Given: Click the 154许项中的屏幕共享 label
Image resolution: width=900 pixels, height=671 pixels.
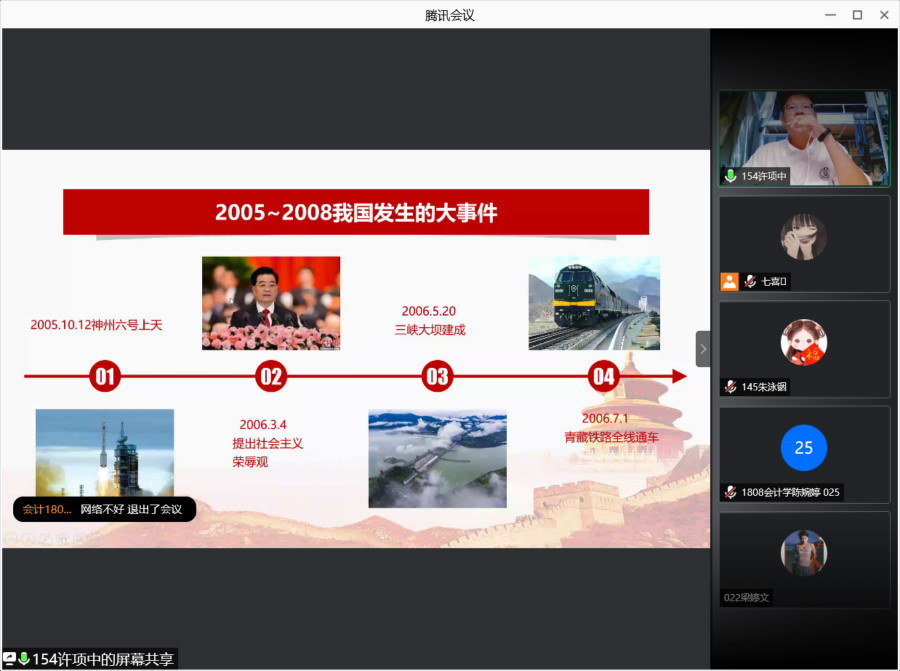Looking at the screenshot, I should pos(103,659).
